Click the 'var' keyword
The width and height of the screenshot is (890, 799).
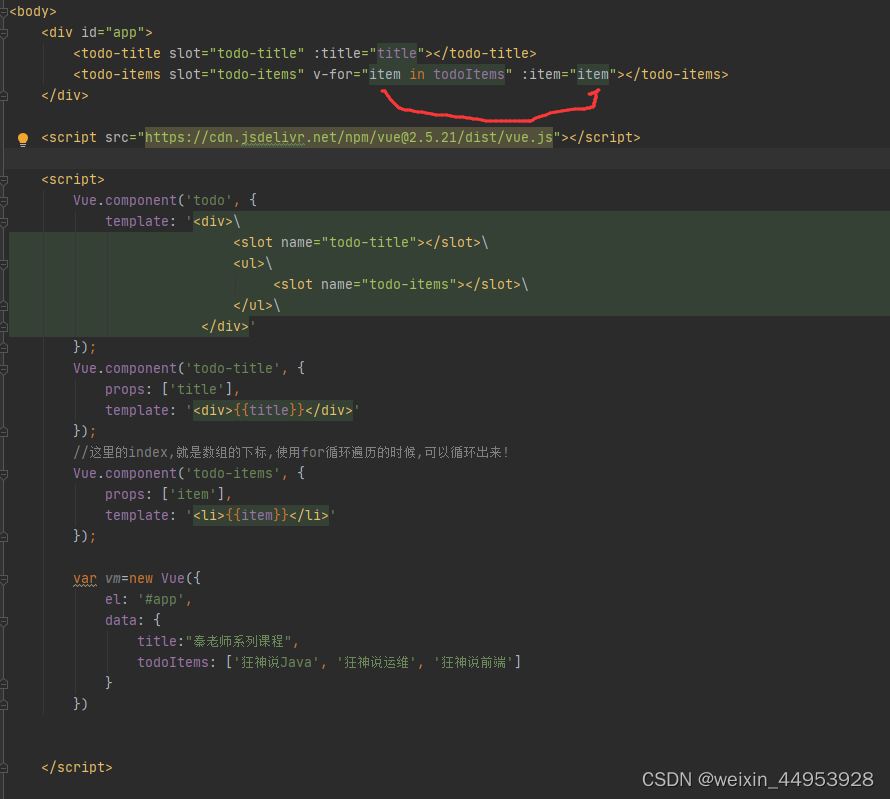(85, 579)
